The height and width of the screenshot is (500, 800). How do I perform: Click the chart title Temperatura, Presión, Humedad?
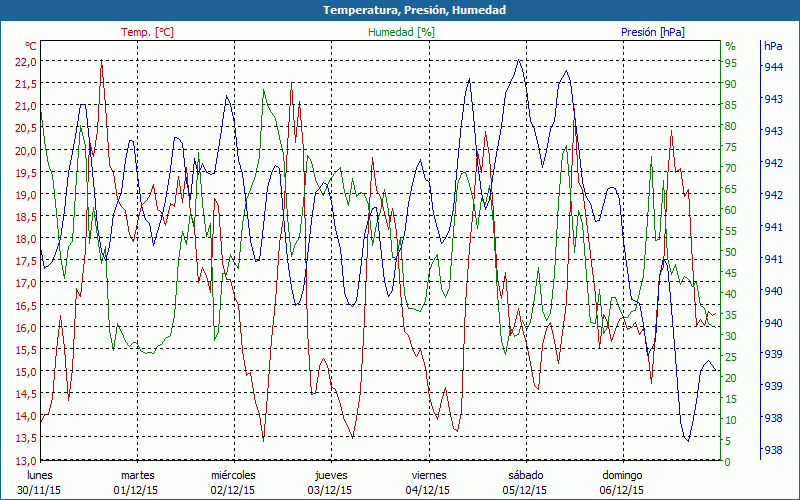[x=400, y=10]
